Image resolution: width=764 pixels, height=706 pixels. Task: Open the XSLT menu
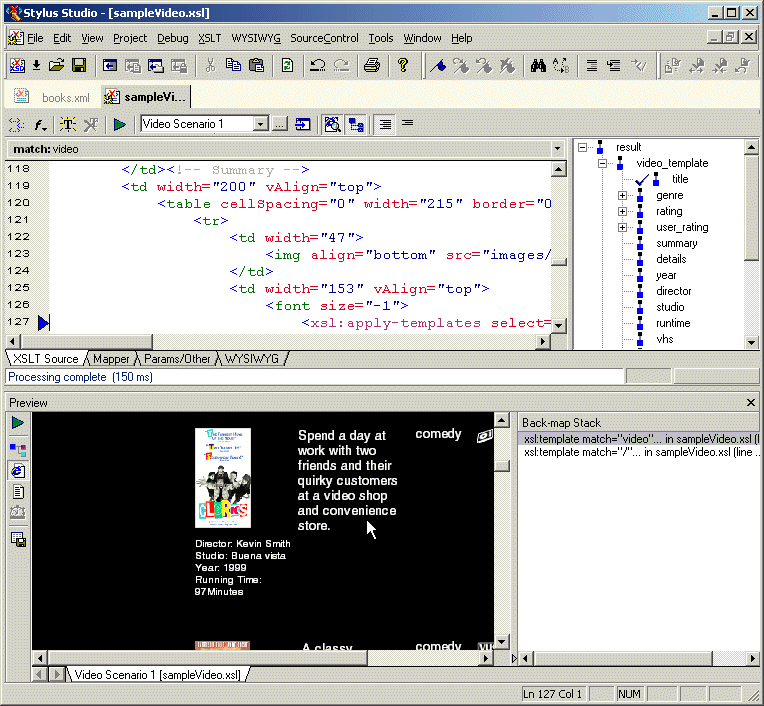[209, 38]
